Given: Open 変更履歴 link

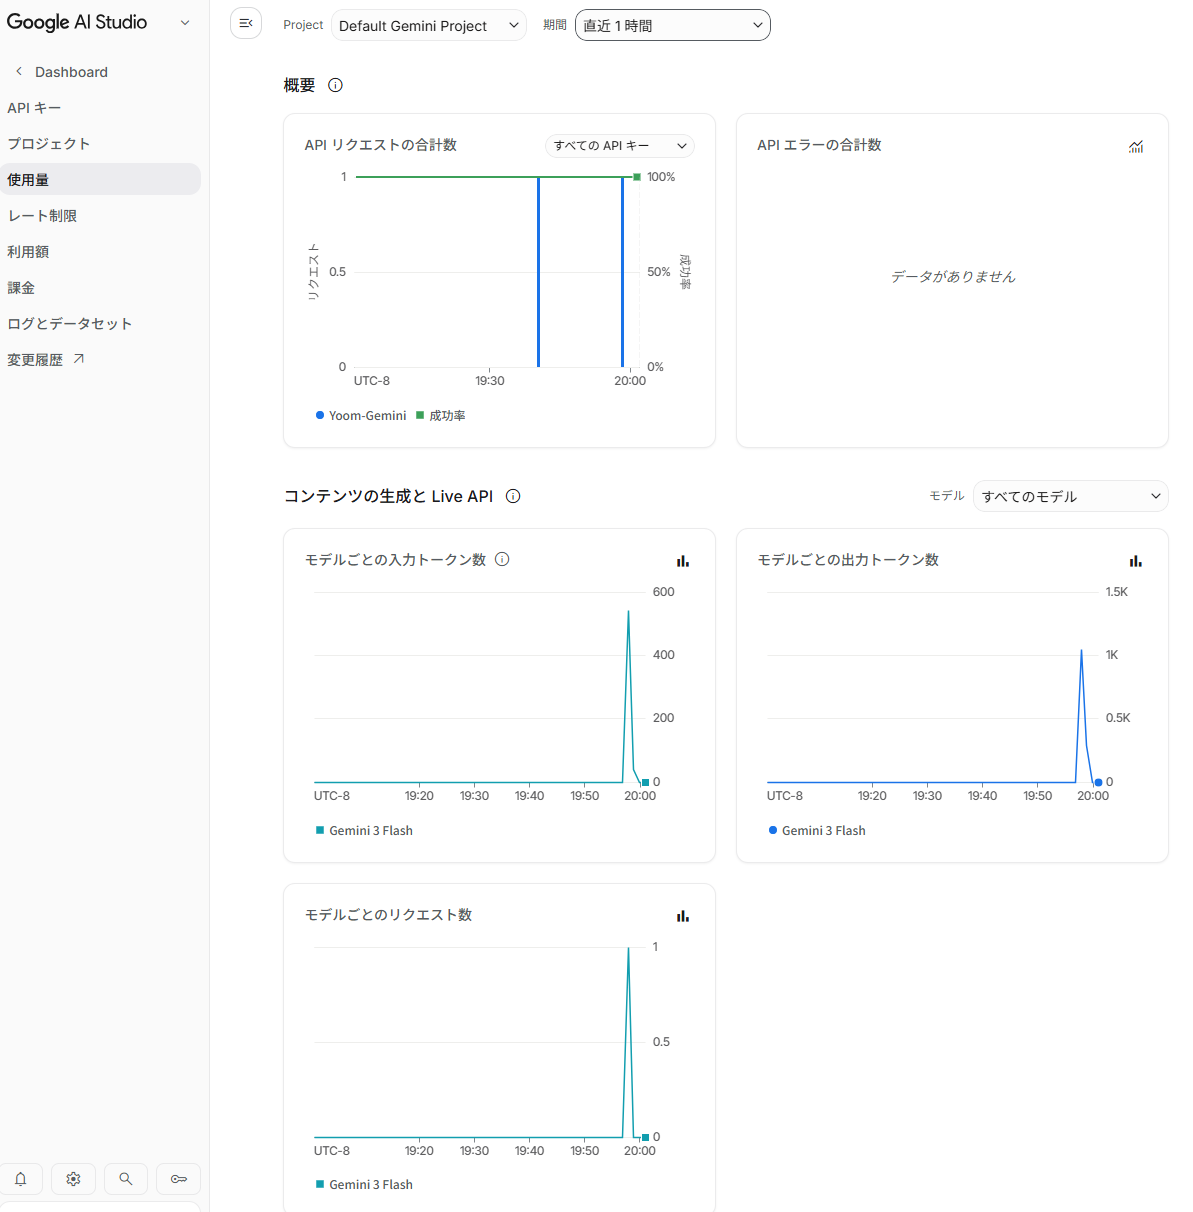Looking at the screenshot, I should click(x=35, y=360).
